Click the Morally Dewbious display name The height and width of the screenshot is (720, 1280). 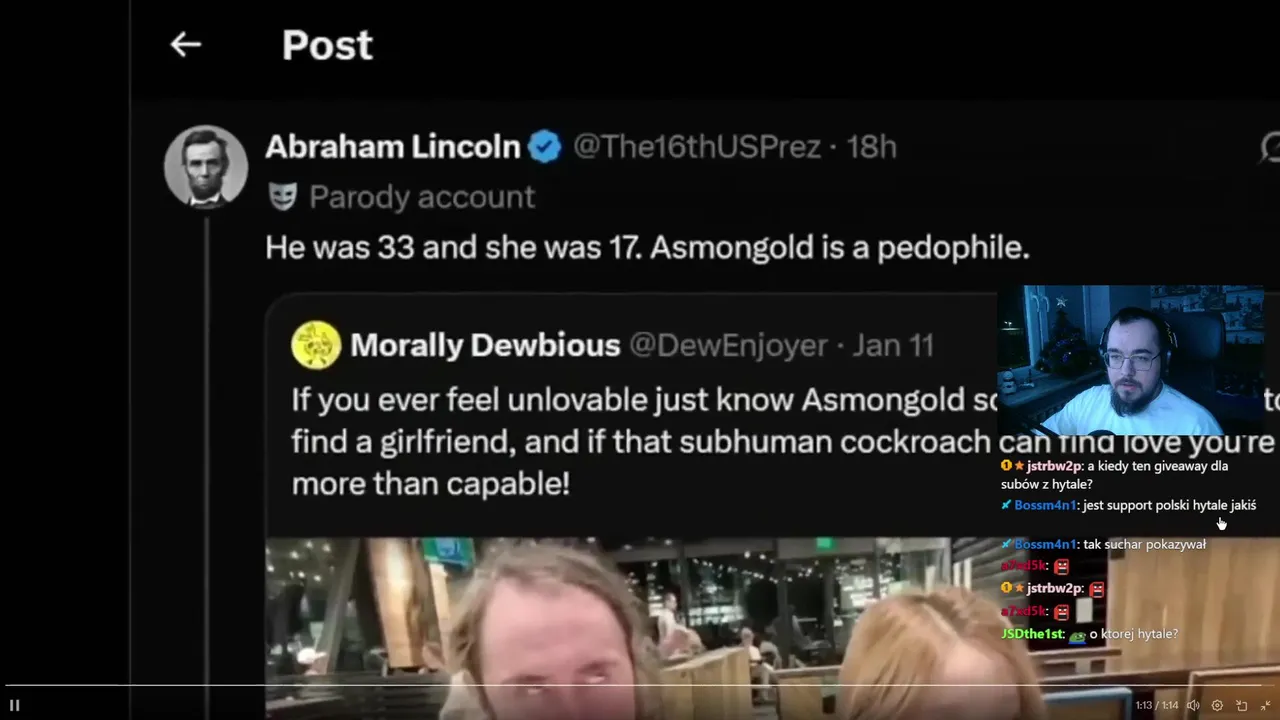pos(485,345)
